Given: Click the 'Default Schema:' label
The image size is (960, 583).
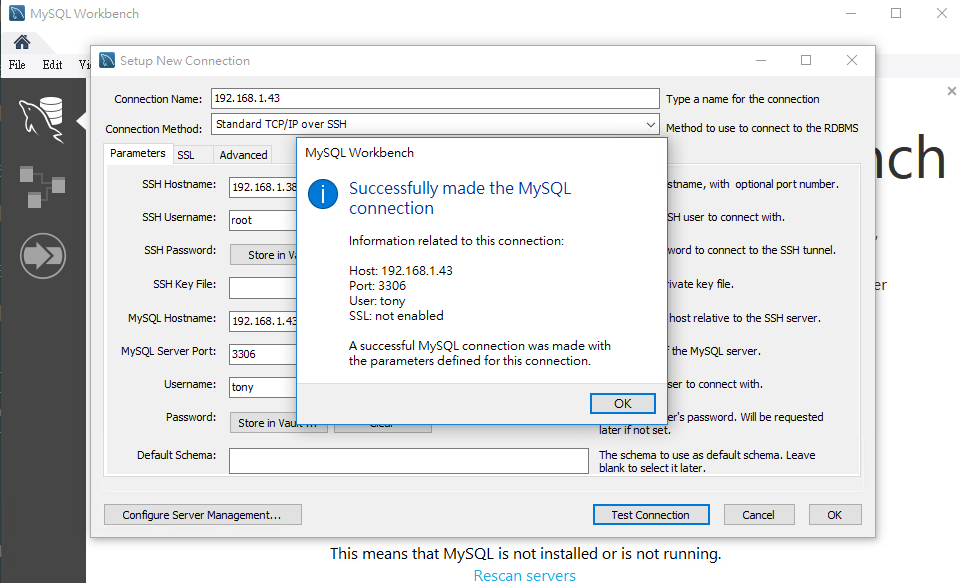Looking at the screenshot, I should click(176, 455).
